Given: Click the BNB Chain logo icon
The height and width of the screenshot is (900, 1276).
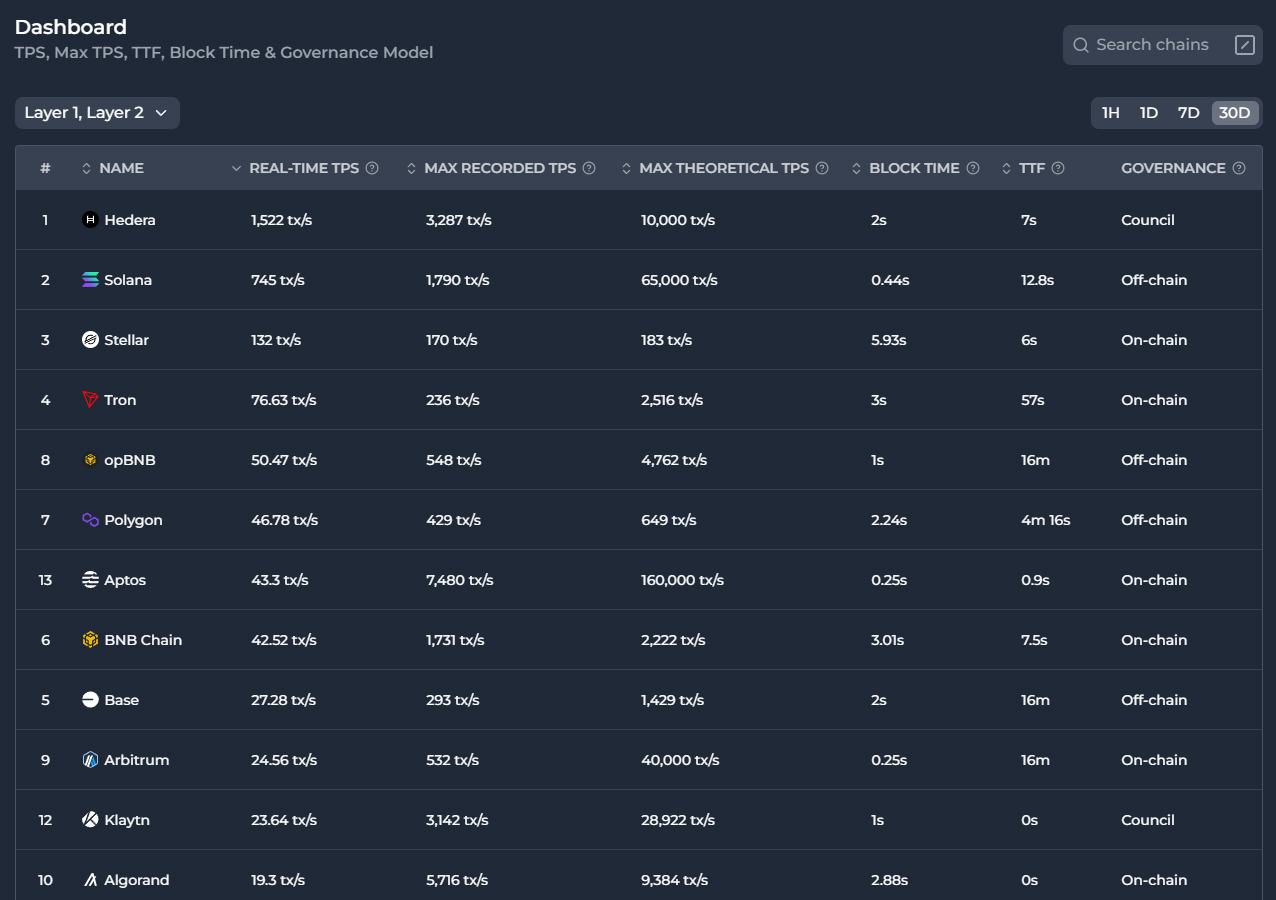Looking at the screenshot, I should (x=90, y=640).
